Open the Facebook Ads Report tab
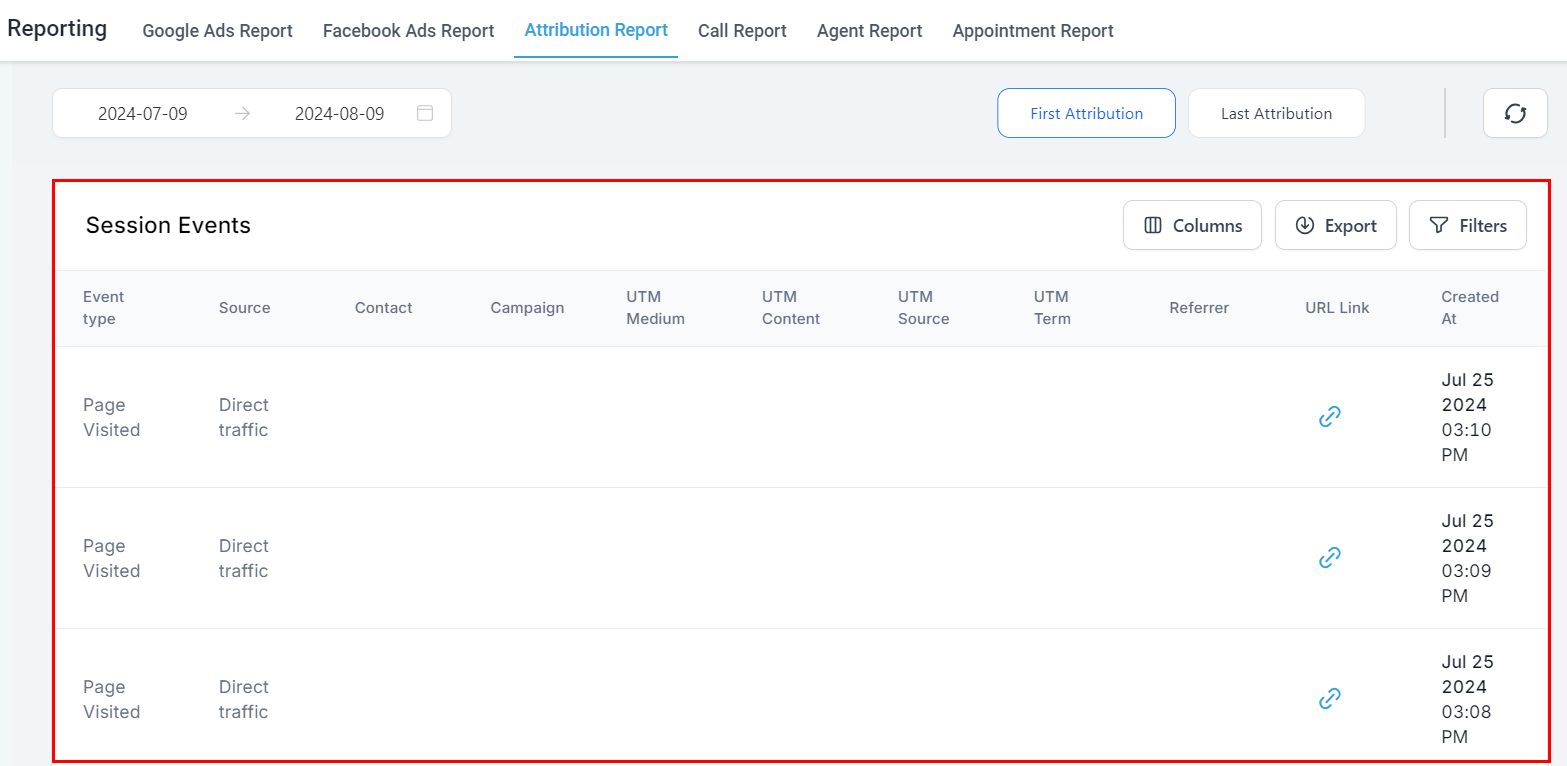Viewport: 1567px width, 766px height. tap(408, 31)
